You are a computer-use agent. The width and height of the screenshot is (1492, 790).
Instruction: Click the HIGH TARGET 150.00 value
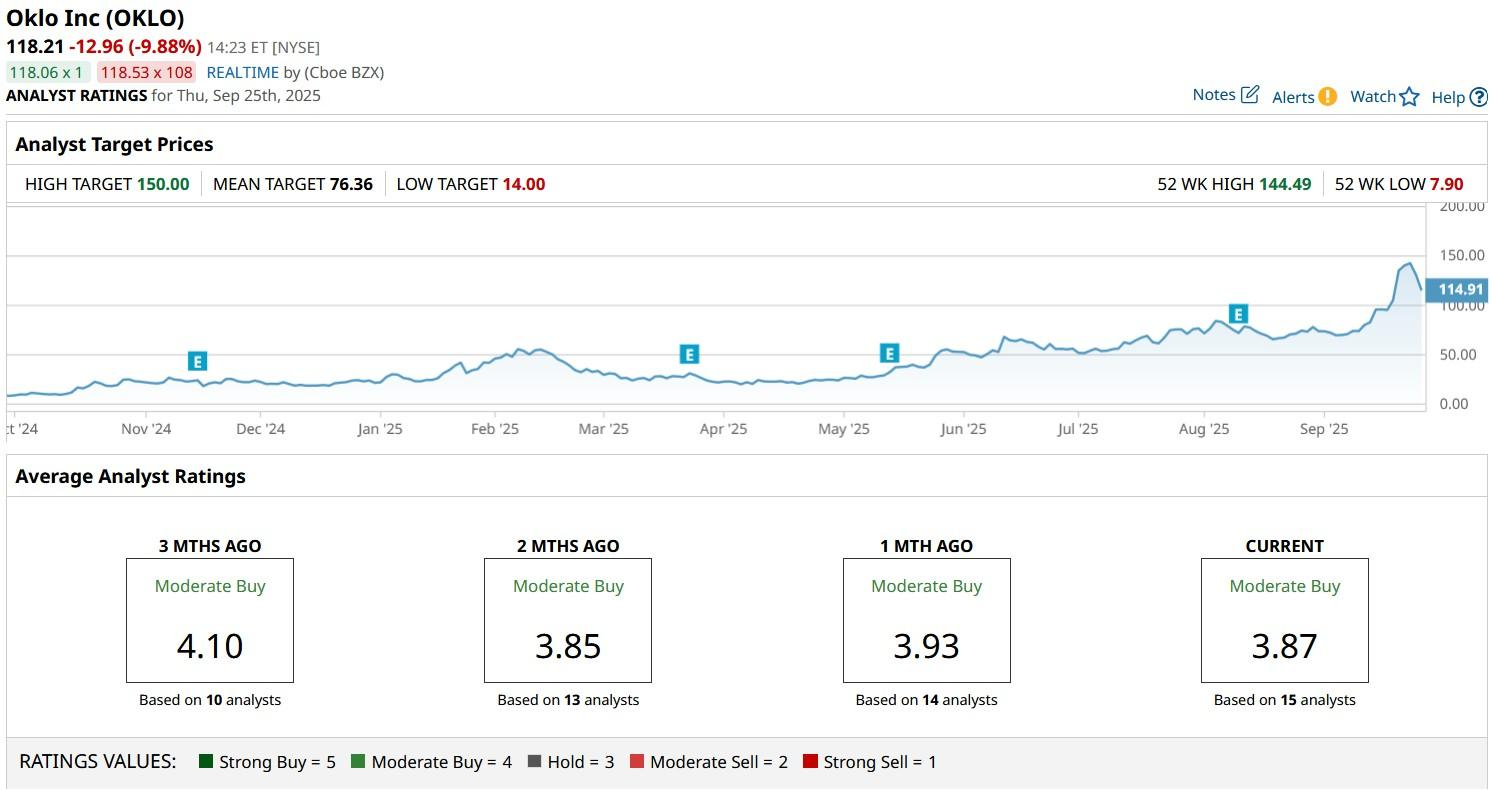point(163,184)
